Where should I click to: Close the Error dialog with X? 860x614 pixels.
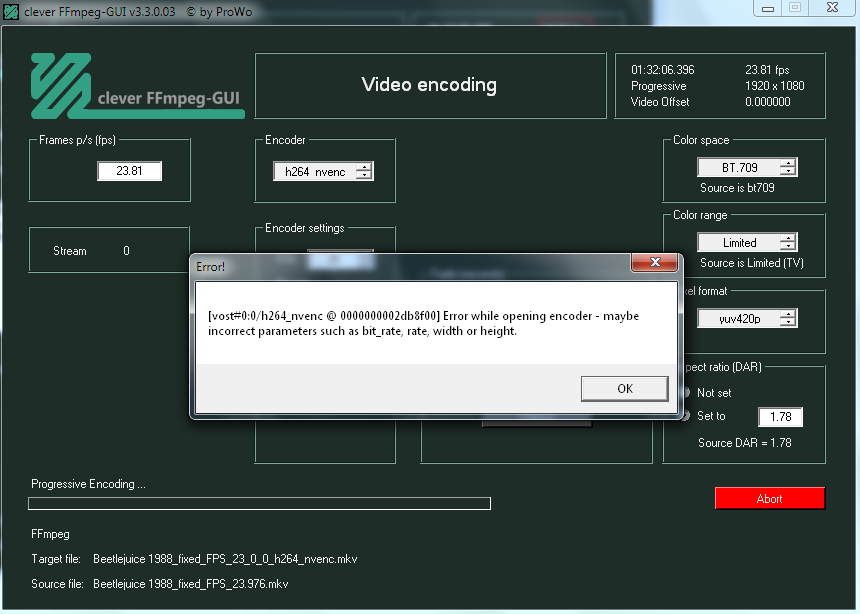[655, 262]
